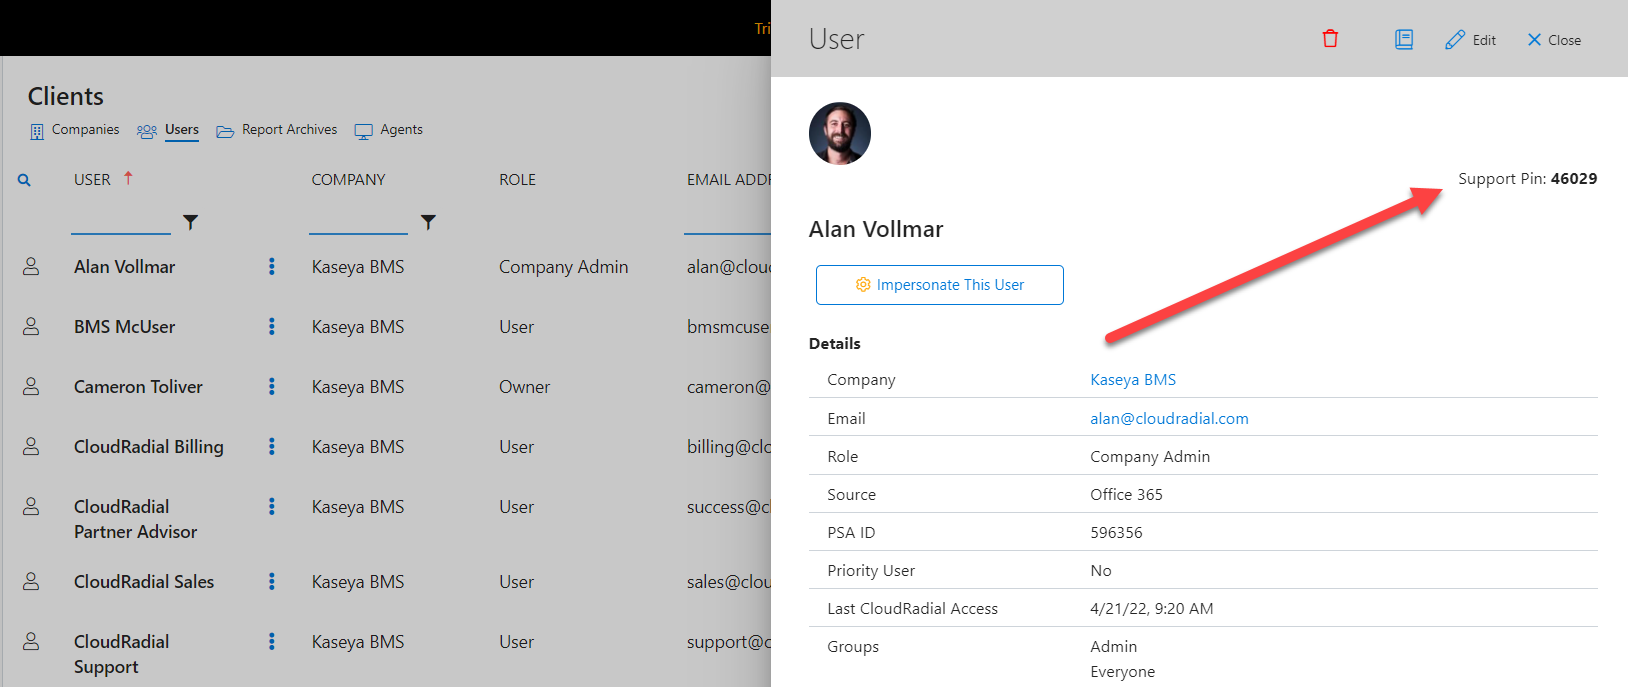Viewport: 1628px width, 687px height.
Task: Focus the USER filter text field
Action: coord(121,222)
